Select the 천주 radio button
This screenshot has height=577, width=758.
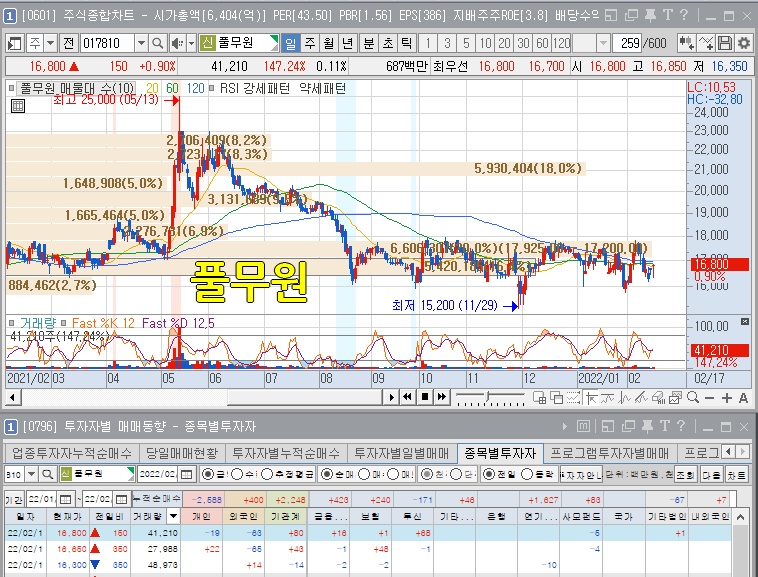[427, 474]
